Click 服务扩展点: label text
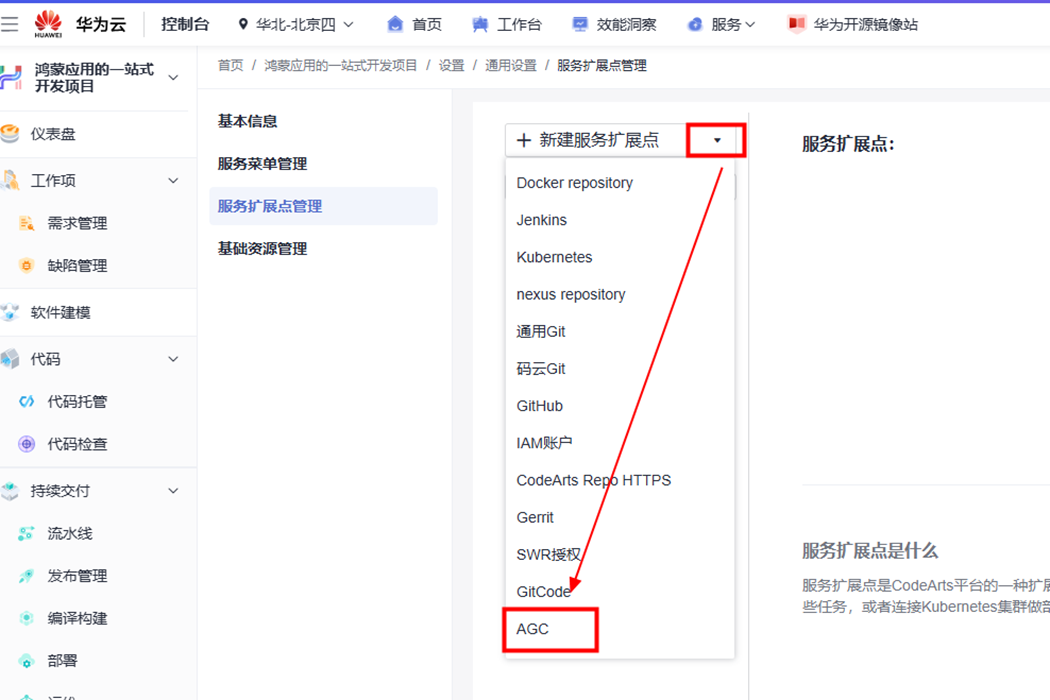 848,144
